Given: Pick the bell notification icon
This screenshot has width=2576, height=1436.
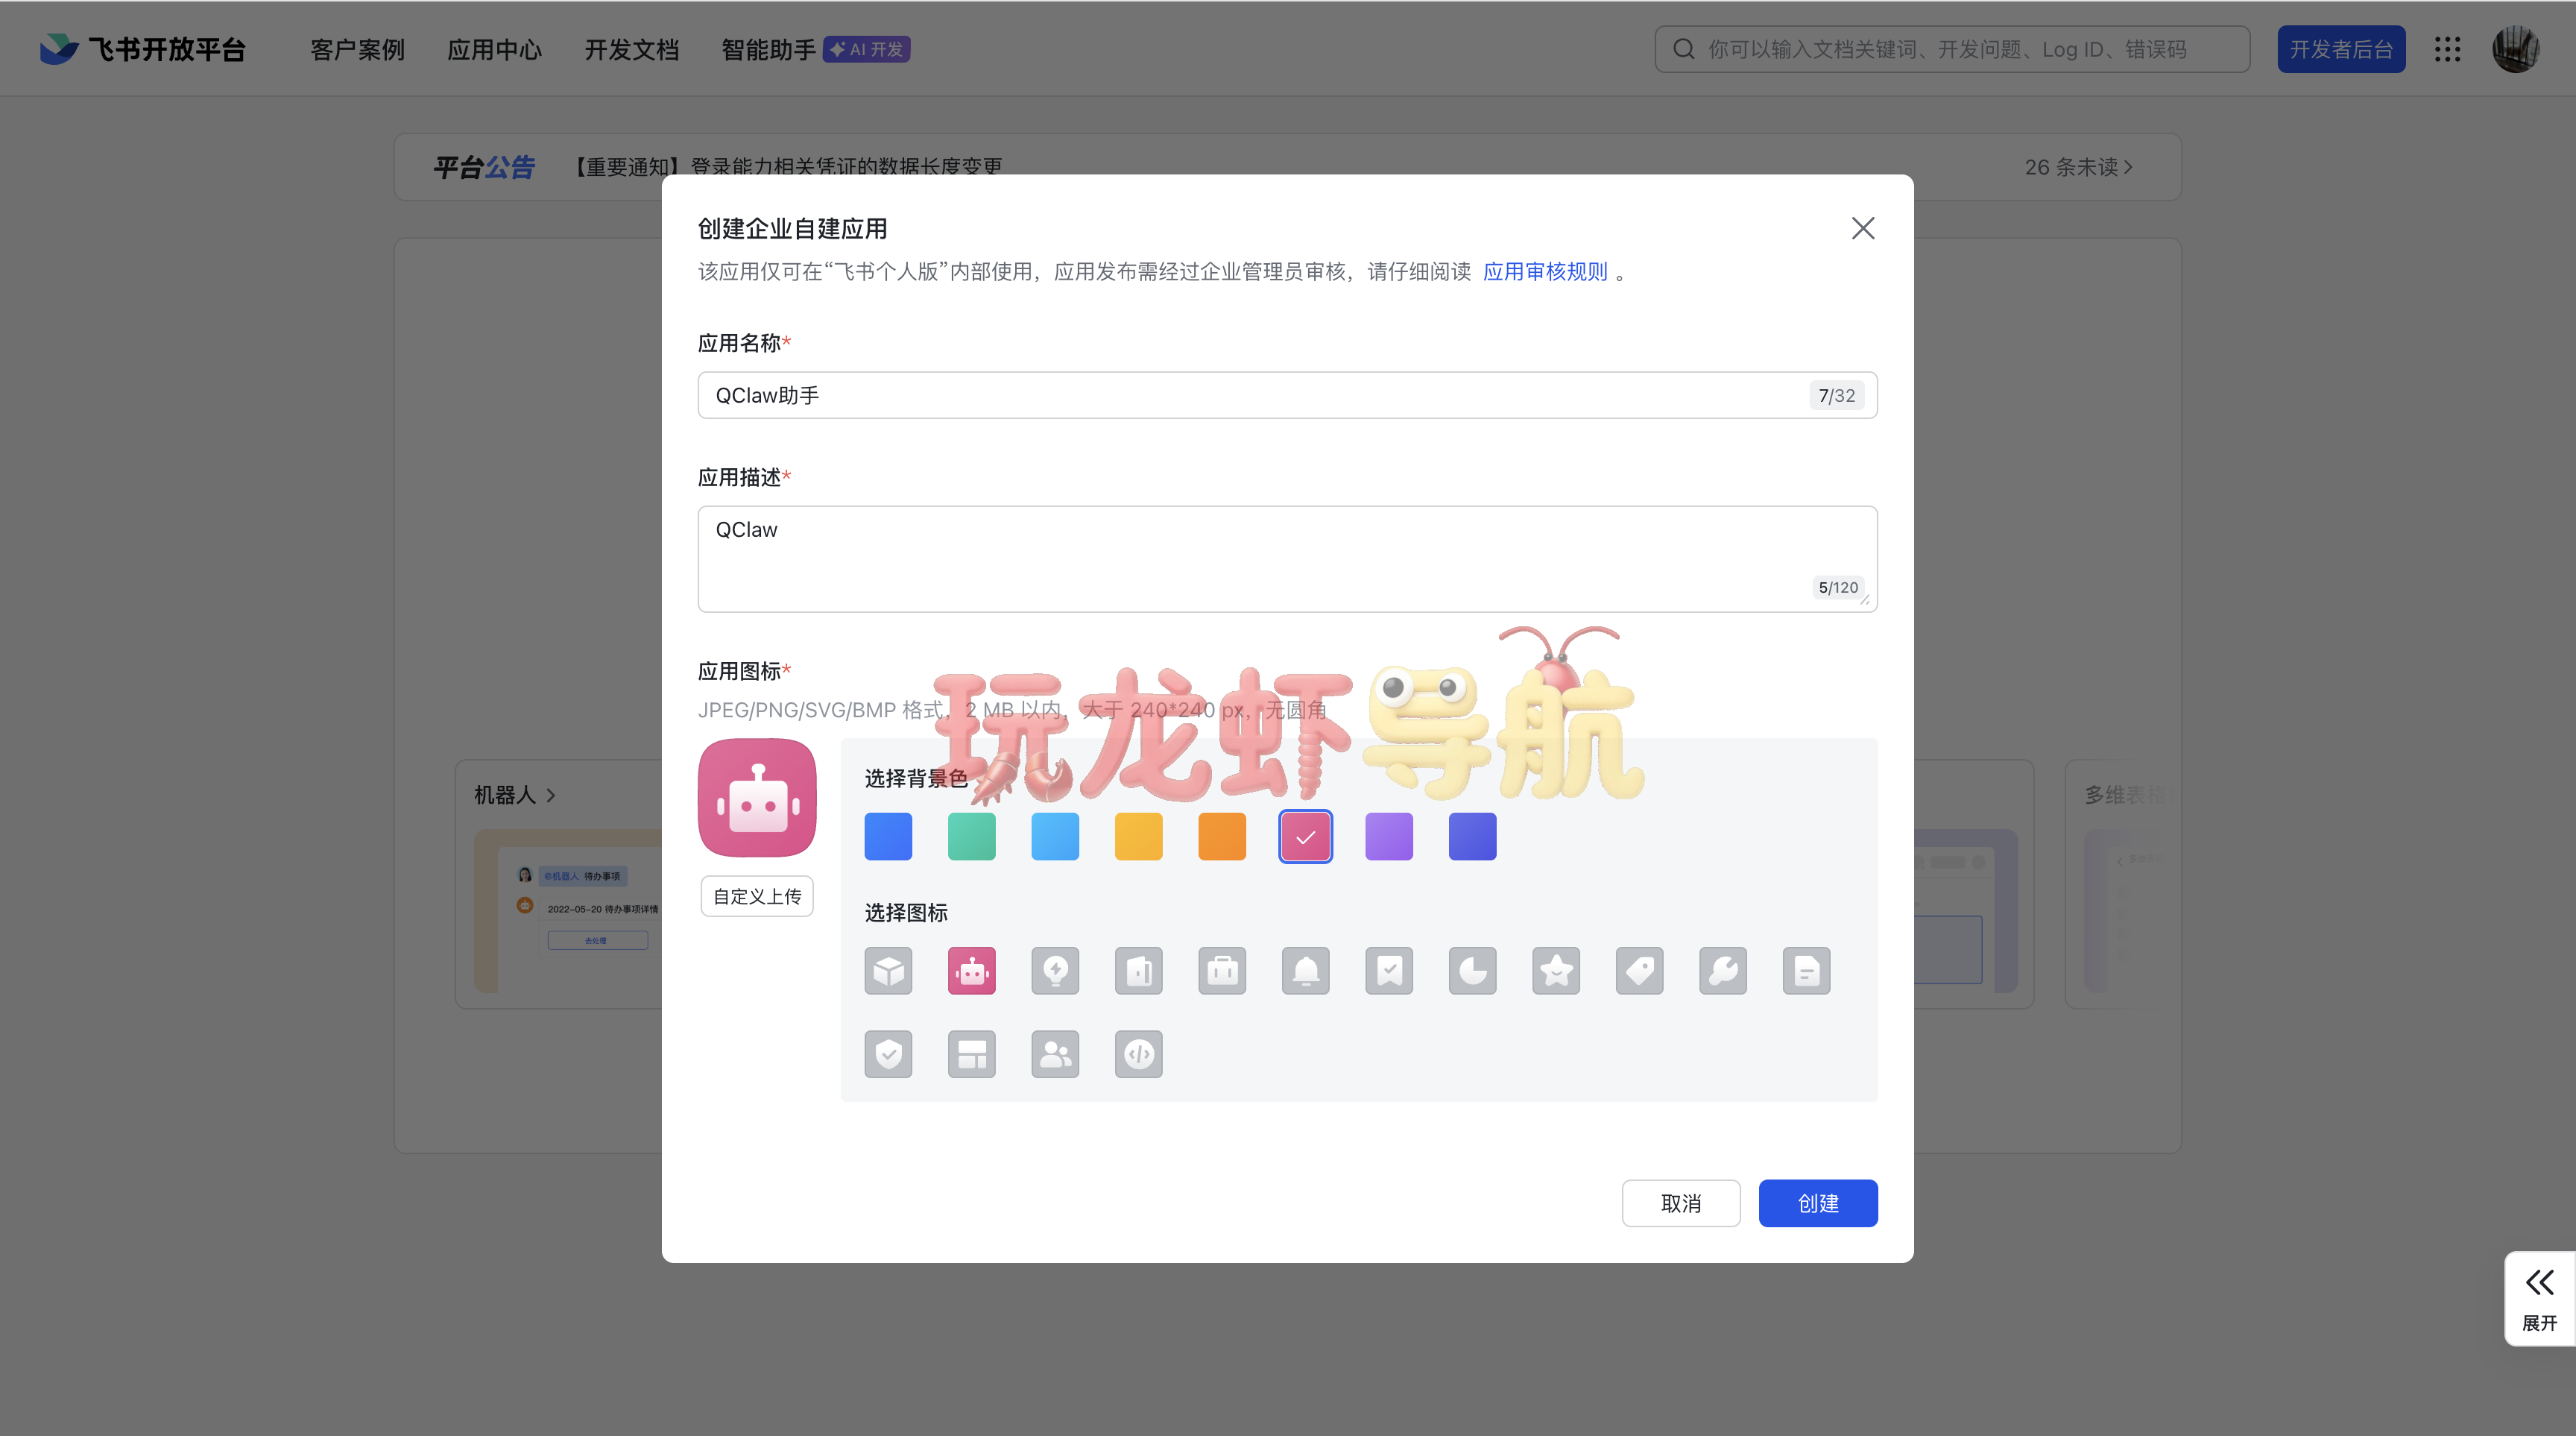Looking at the screenshot, I should click(1305, 970).
